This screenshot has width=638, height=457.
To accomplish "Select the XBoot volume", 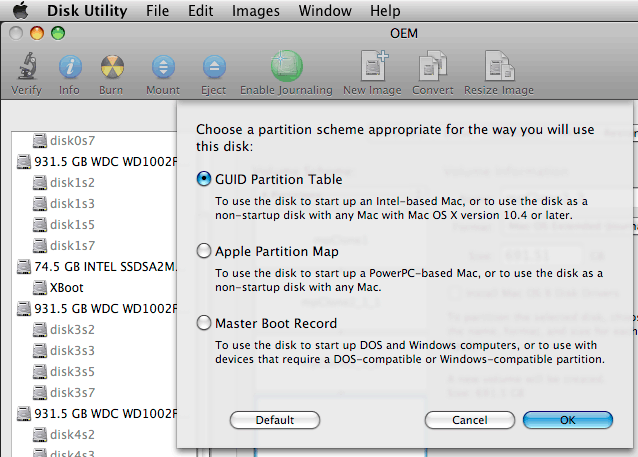I will [58, 288].
